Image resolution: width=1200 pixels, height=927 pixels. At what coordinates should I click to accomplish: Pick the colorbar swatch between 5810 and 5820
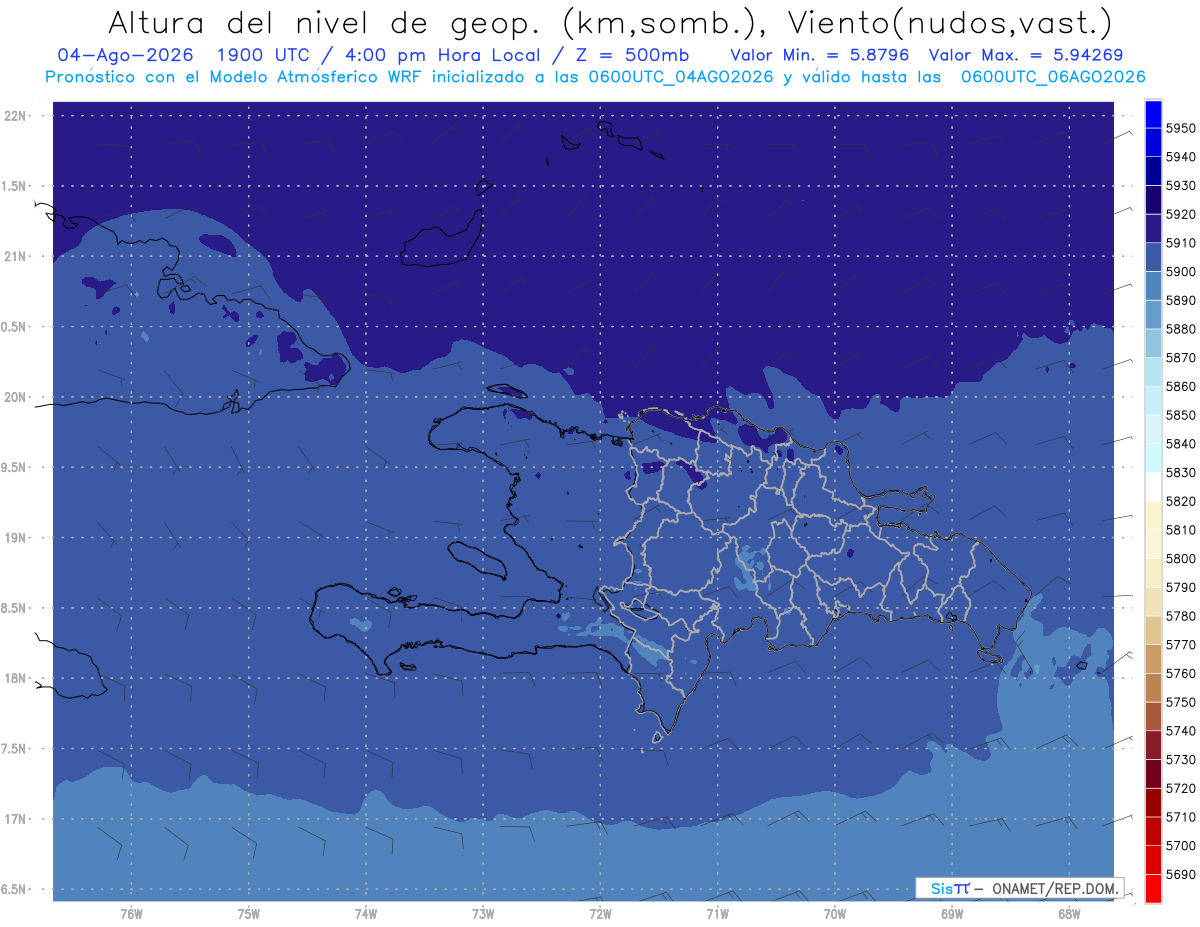[1153, 516]
